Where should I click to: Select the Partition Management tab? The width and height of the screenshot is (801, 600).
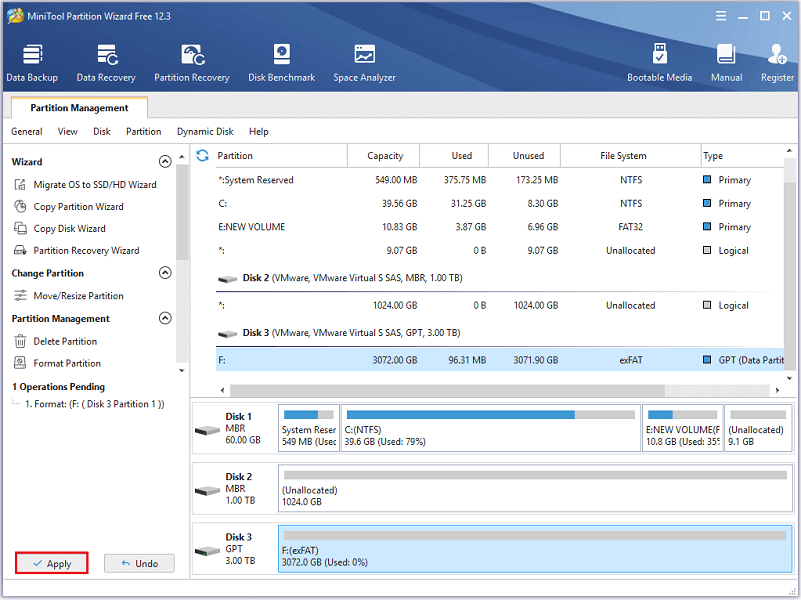[x=79, y=108]
